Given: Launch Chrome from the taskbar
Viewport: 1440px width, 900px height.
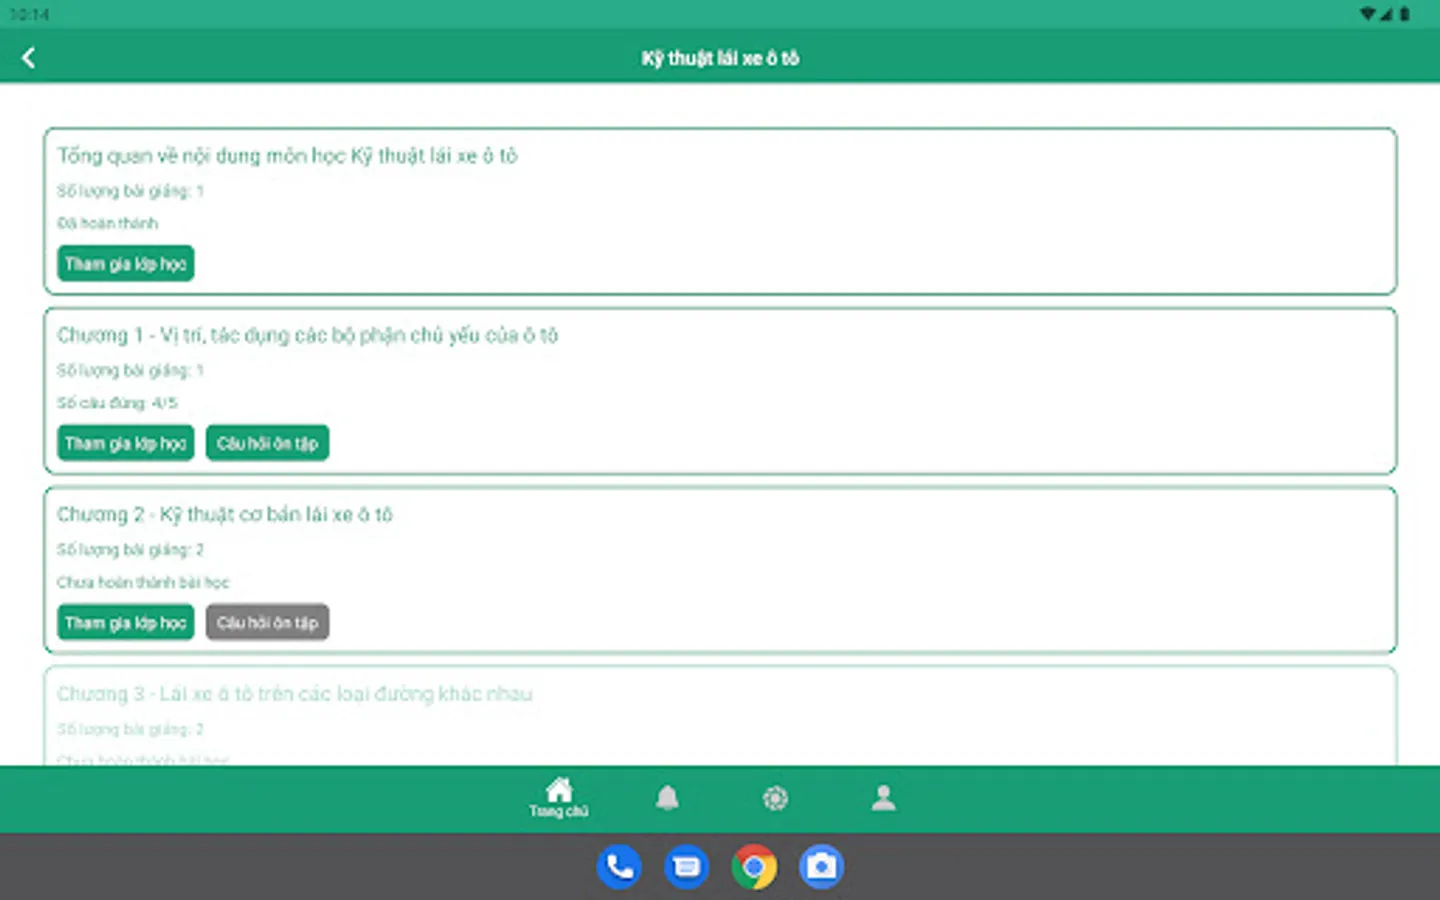Looking at the screenshot, I should click(x=753, y=866).
